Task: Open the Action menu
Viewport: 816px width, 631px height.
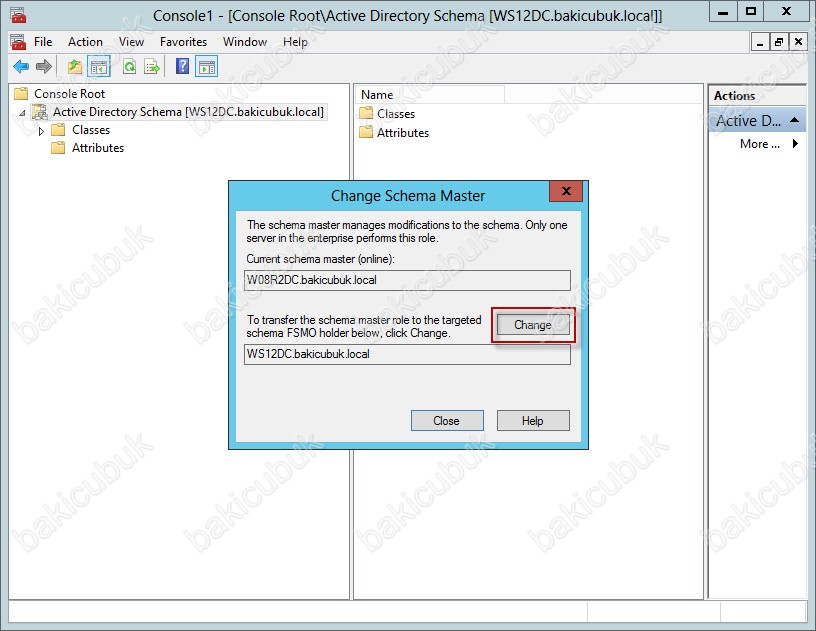Action: click(85, 42)
